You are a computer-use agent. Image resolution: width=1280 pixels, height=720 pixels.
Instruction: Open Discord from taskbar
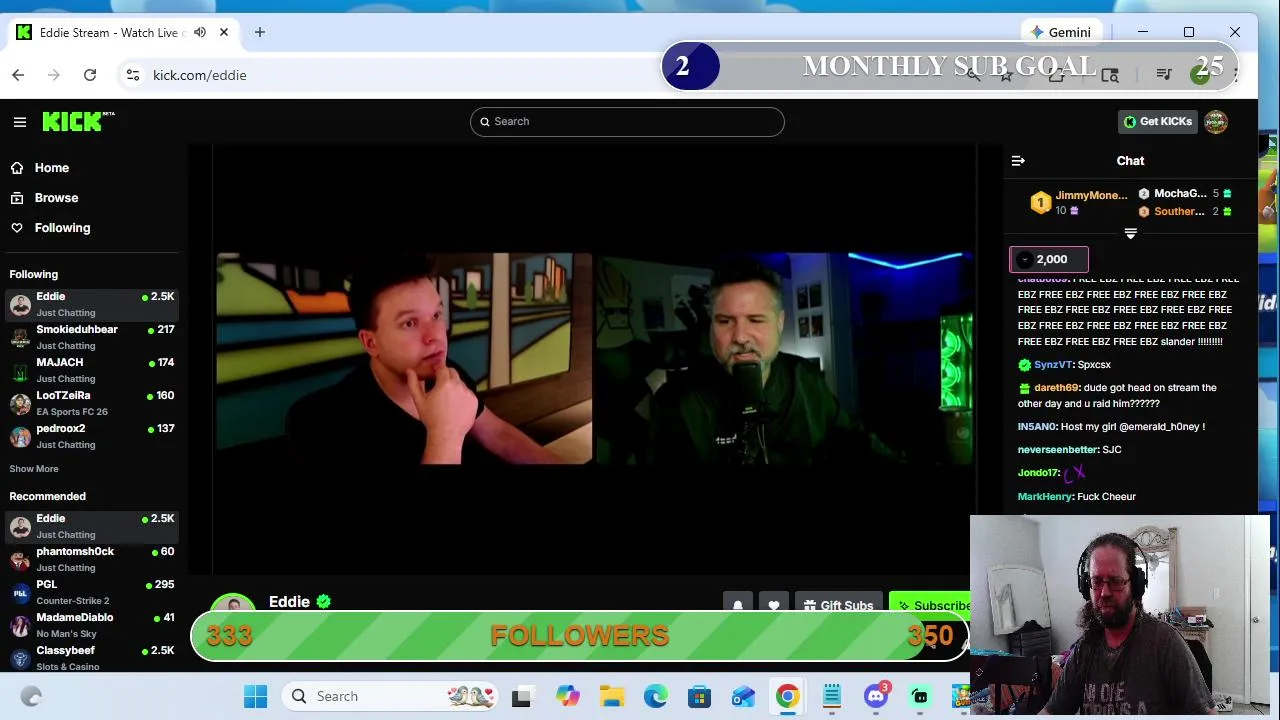[876, 697]
